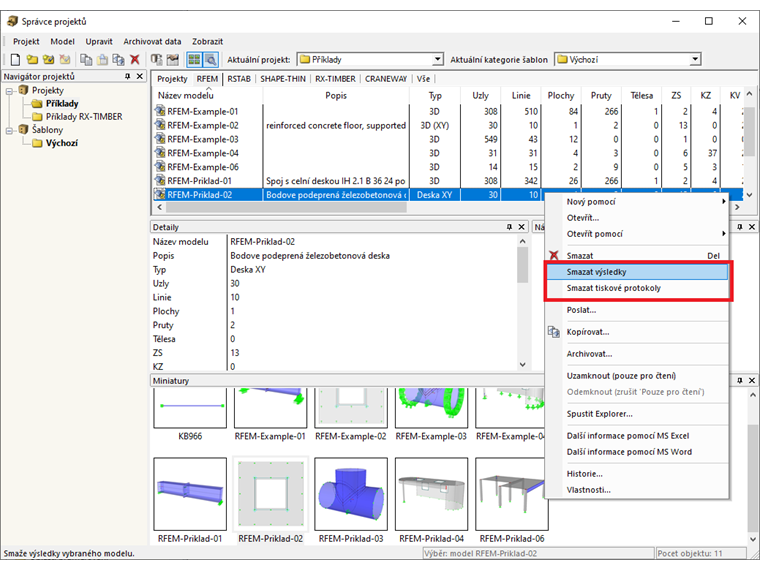Click the Miniatury panel scroll-up arrow
This screenshot has width=760, height=570.
[x=752, y=395]
